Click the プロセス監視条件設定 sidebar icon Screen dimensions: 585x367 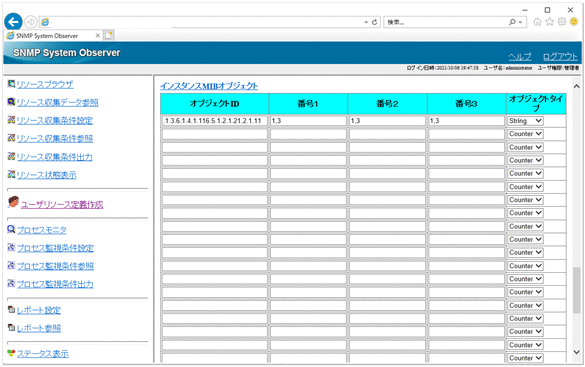click(11, 248)
